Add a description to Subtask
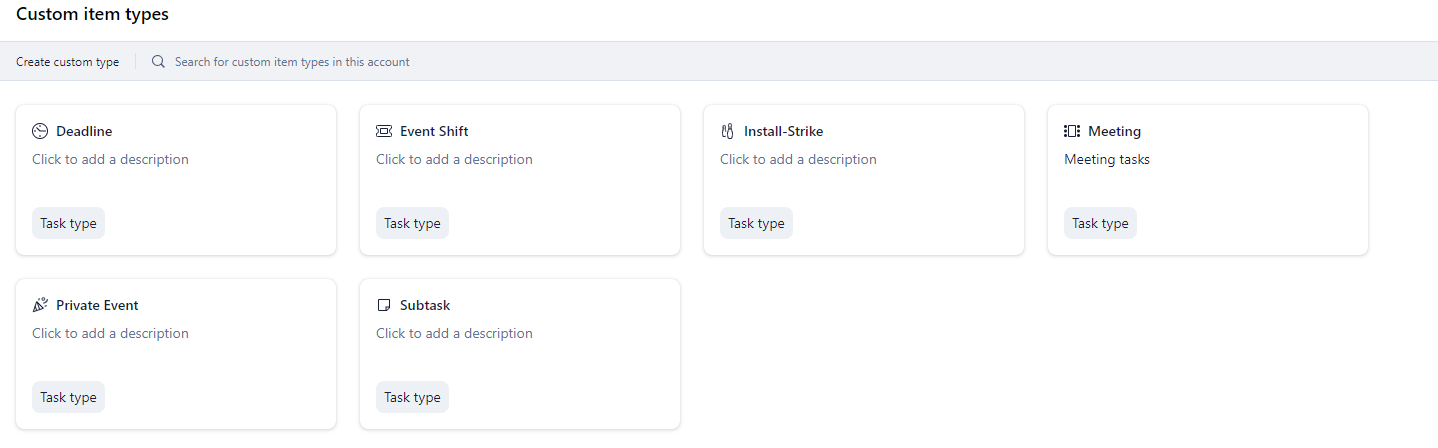 click(x=454, y=333)
